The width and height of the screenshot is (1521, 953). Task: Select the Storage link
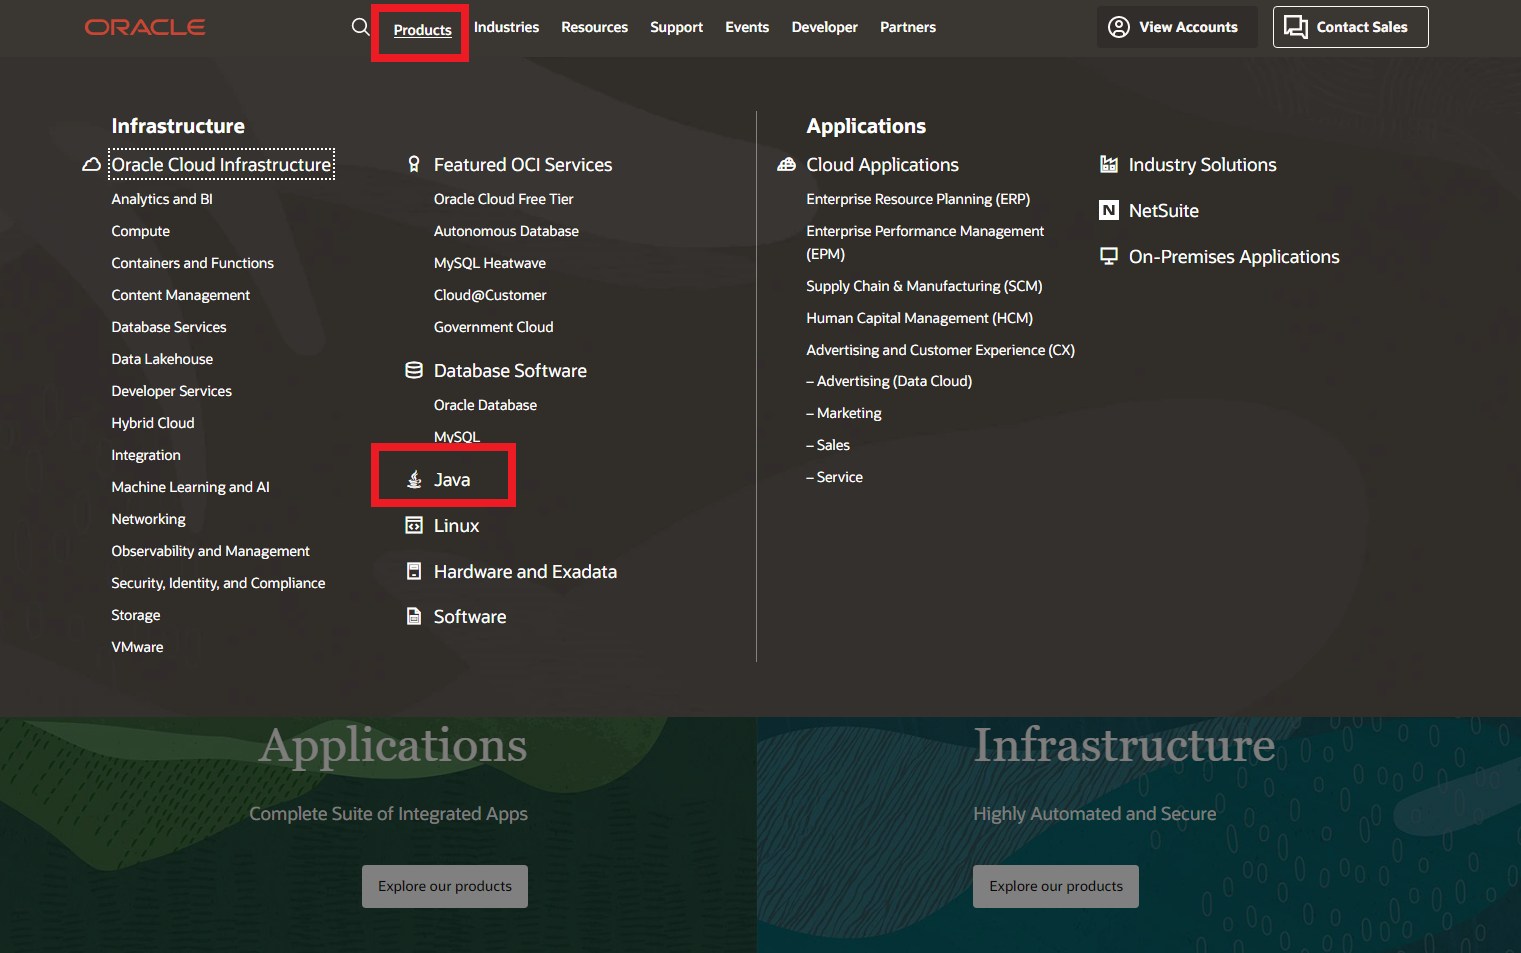[136, 615]
